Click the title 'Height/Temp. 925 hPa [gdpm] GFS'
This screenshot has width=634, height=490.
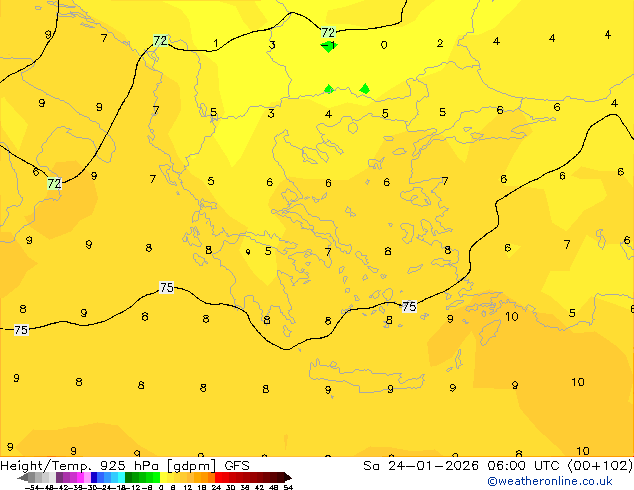pos(125,466)
